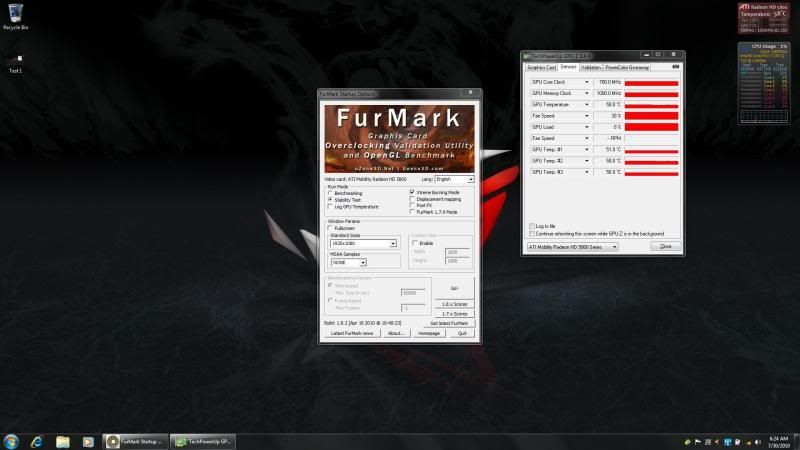Click the ATI Radeon temperature desktop gadget
Image resolution: width=800 pixels, height=450 pixels.
763,18
